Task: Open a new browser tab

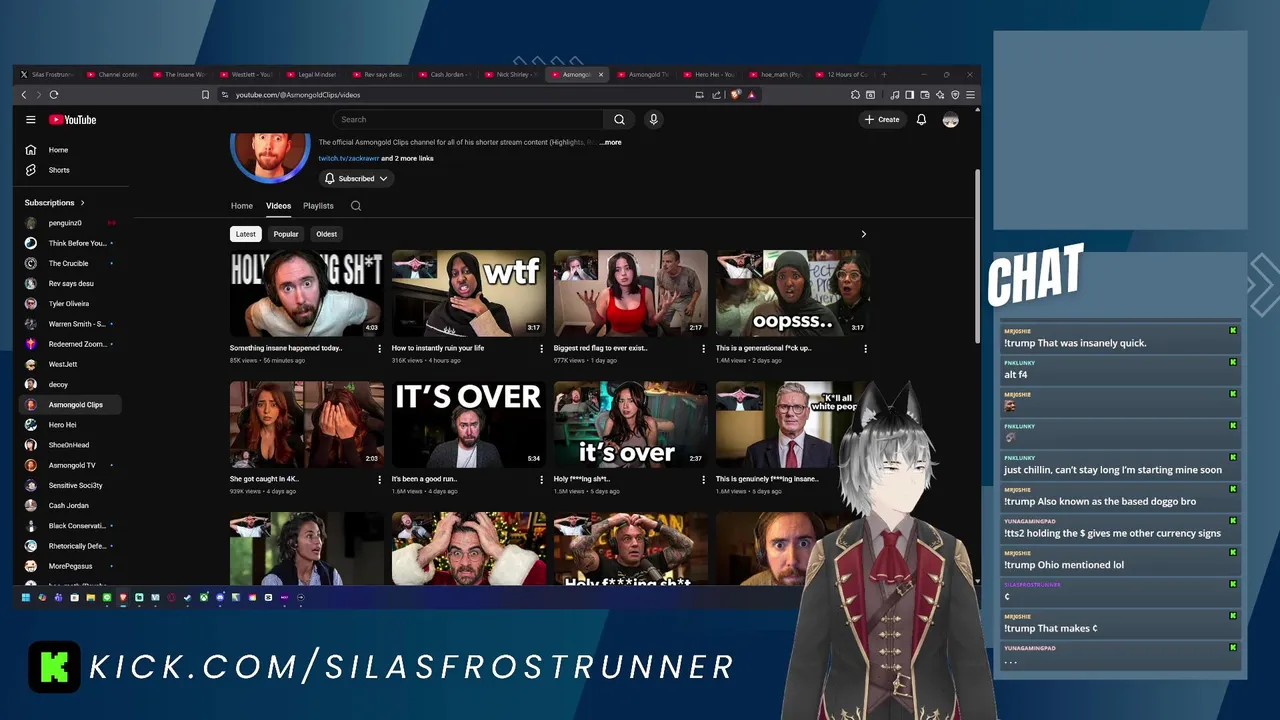Action: (884, 74)
